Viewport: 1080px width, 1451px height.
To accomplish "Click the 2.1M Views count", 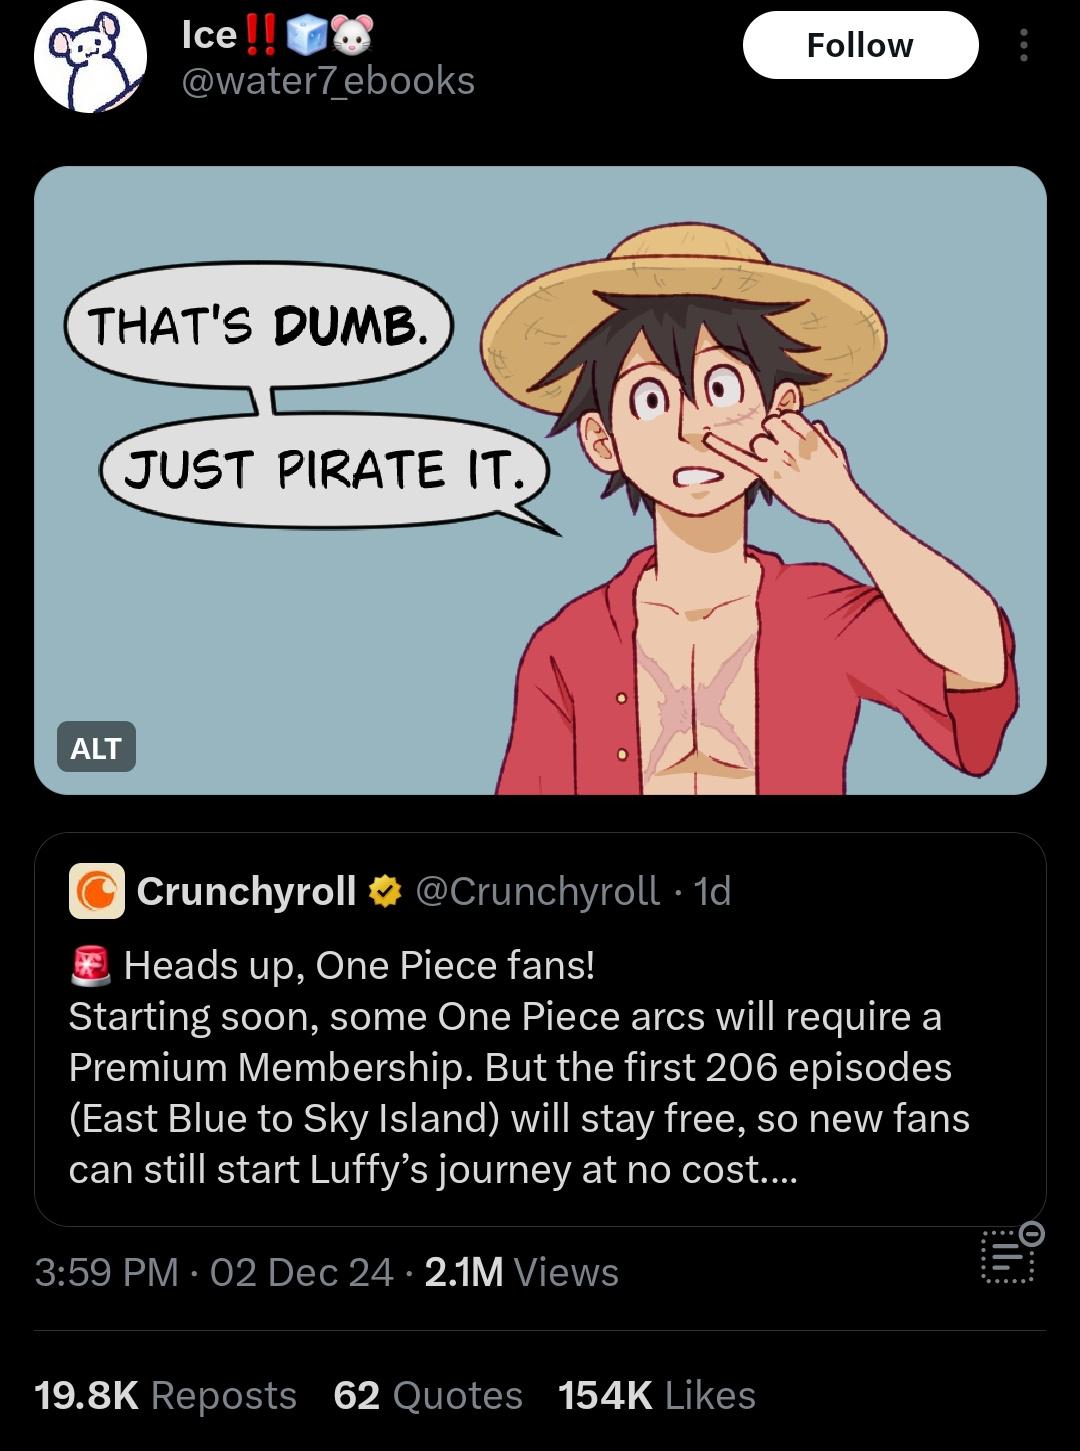I will 521,1272.
